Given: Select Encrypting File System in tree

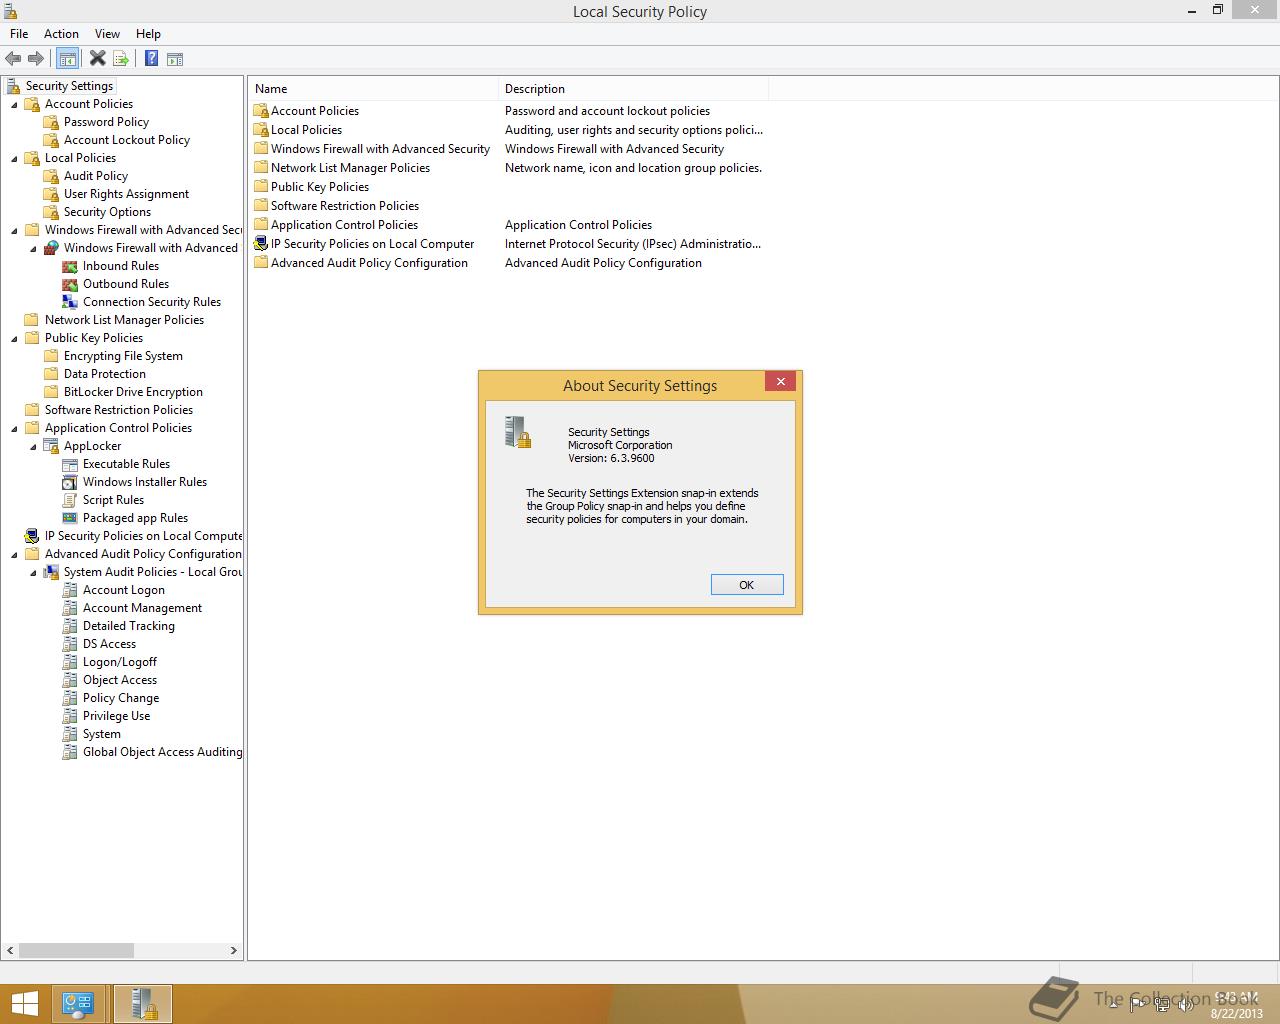Looking at the screenshot, I should [x=123, y=356].
